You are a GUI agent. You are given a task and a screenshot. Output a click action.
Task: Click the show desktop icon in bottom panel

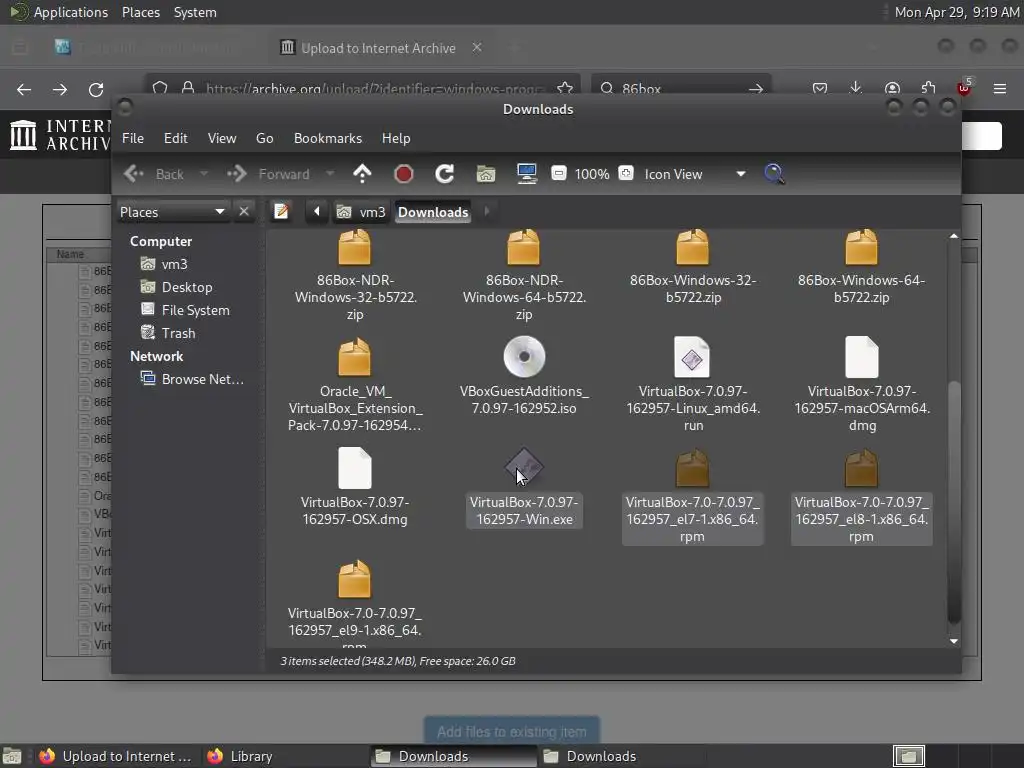(12, 756)
